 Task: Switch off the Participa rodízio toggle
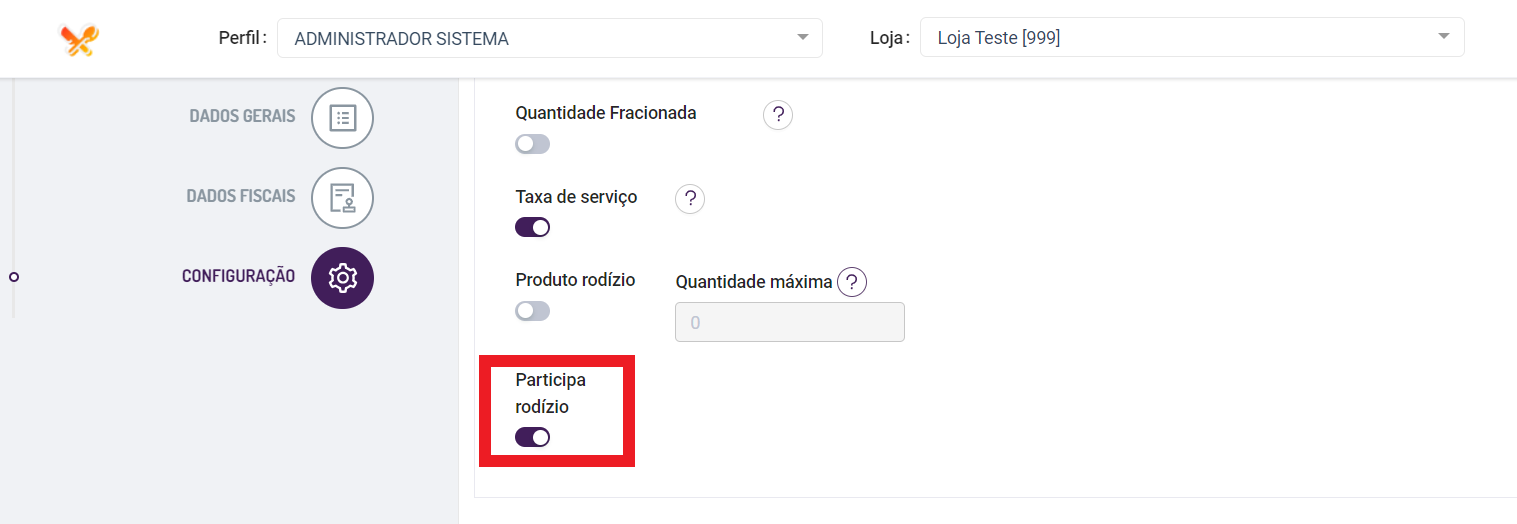(532, 437)
